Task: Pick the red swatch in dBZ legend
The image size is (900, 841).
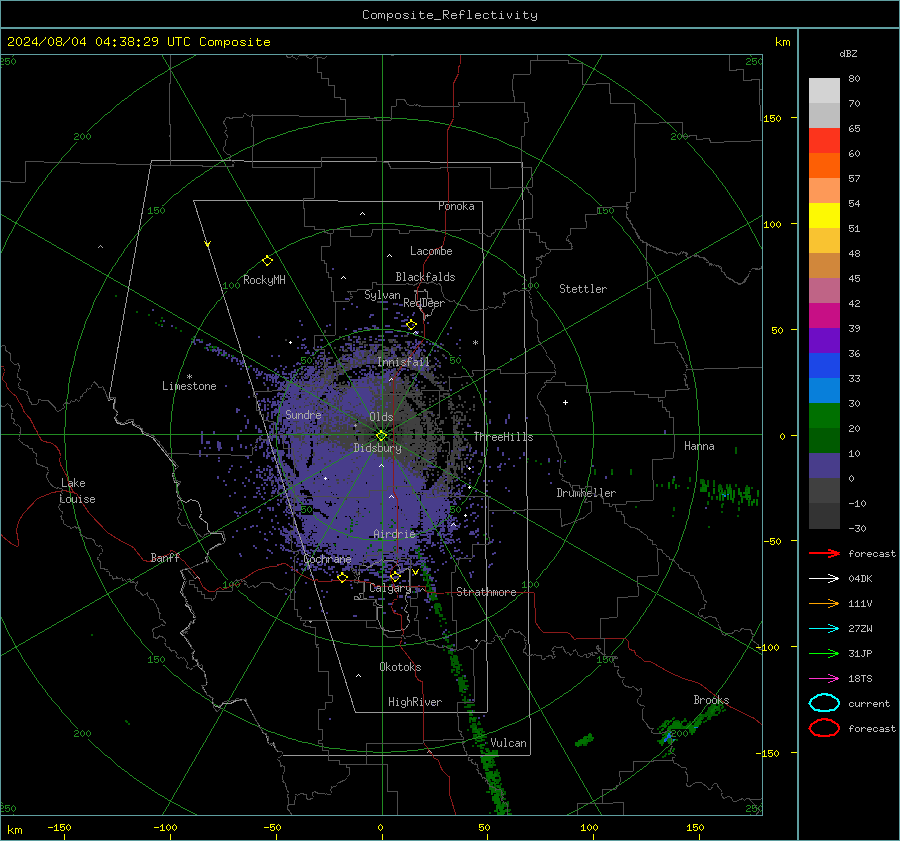Action: coord(824,141)
